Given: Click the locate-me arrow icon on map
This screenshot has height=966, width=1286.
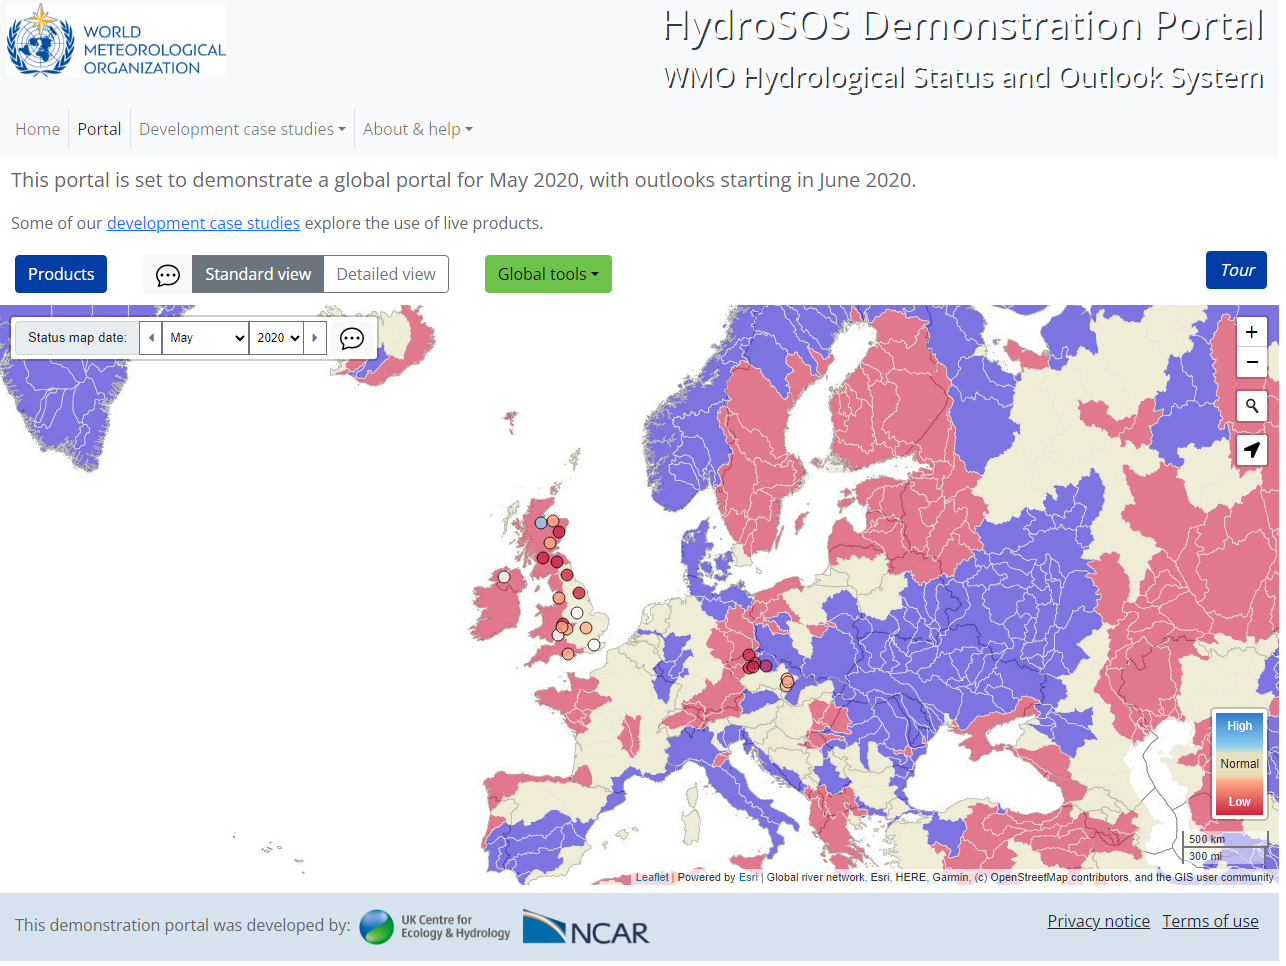Looking at the screenshot, I should coord(1251,450).
